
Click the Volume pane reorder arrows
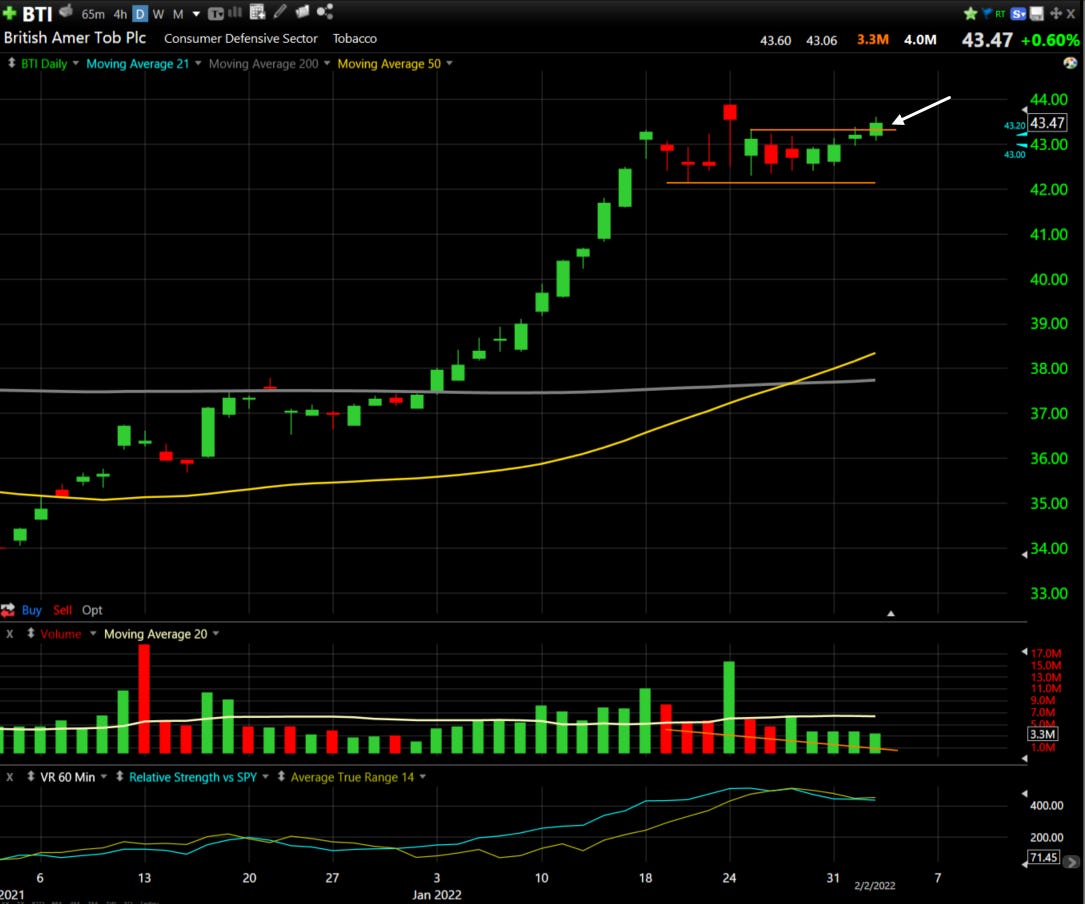pos(30,633)
